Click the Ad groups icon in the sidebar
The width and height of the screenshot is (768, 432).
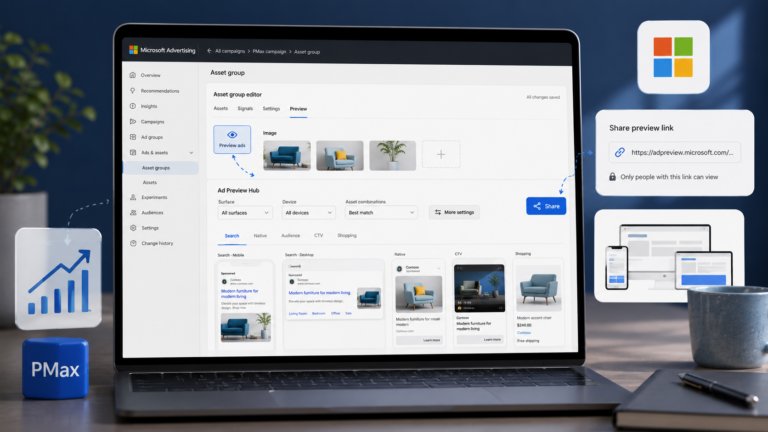(x=133, y=137)
